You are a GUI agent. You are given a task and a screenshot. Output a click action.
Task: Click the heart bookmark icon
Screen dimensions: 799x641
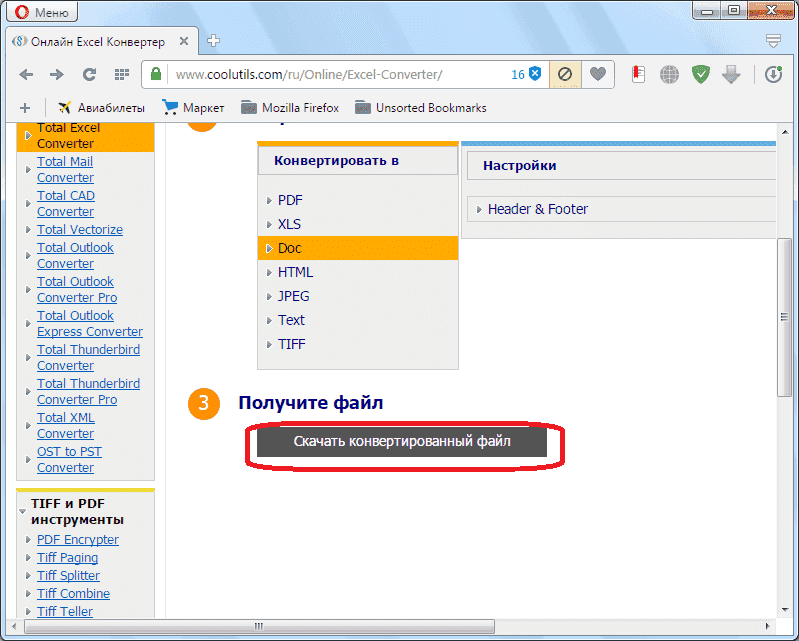(x=597, y=75)
